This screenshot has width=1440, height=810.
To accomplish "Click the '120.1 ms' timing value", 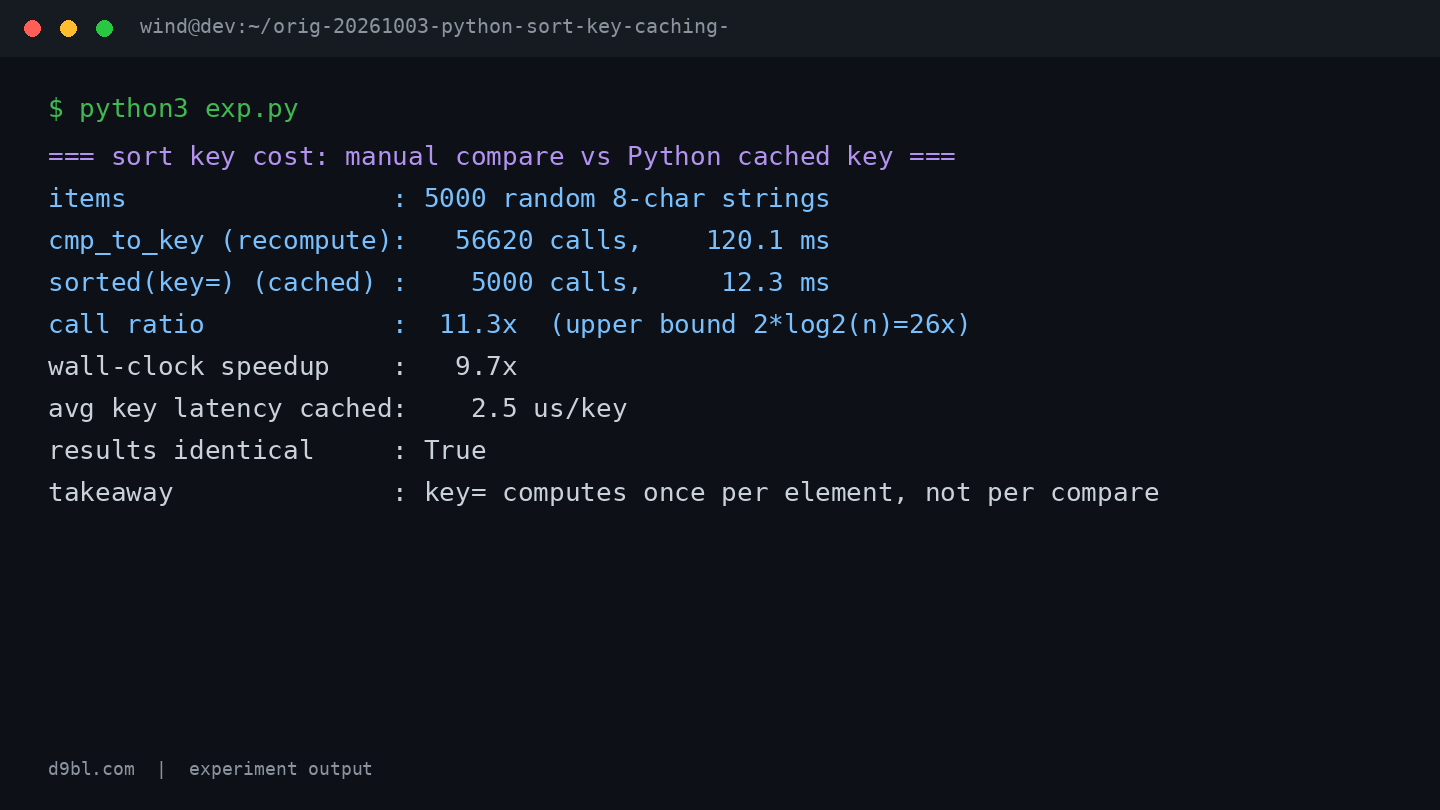I will 768,241.
